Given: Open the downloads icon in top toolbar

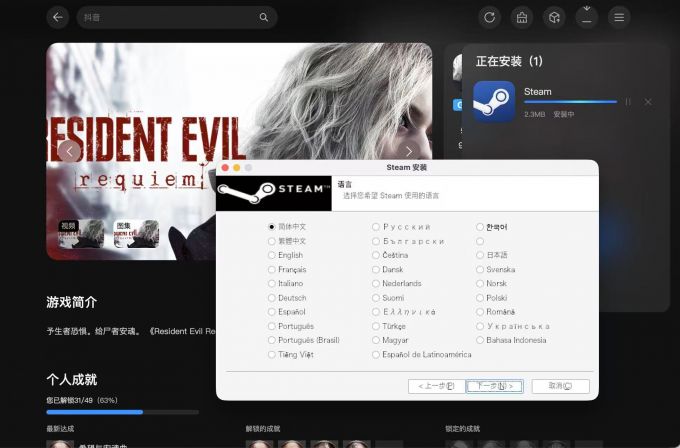Looking at the screenshot, I should 587,17.
